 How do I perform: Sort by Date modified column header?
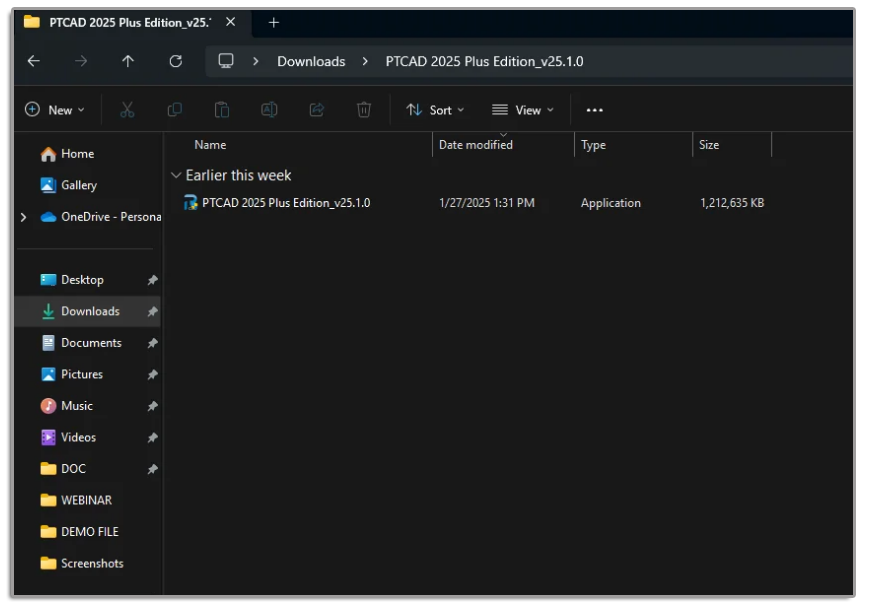(x=475, y=145)
